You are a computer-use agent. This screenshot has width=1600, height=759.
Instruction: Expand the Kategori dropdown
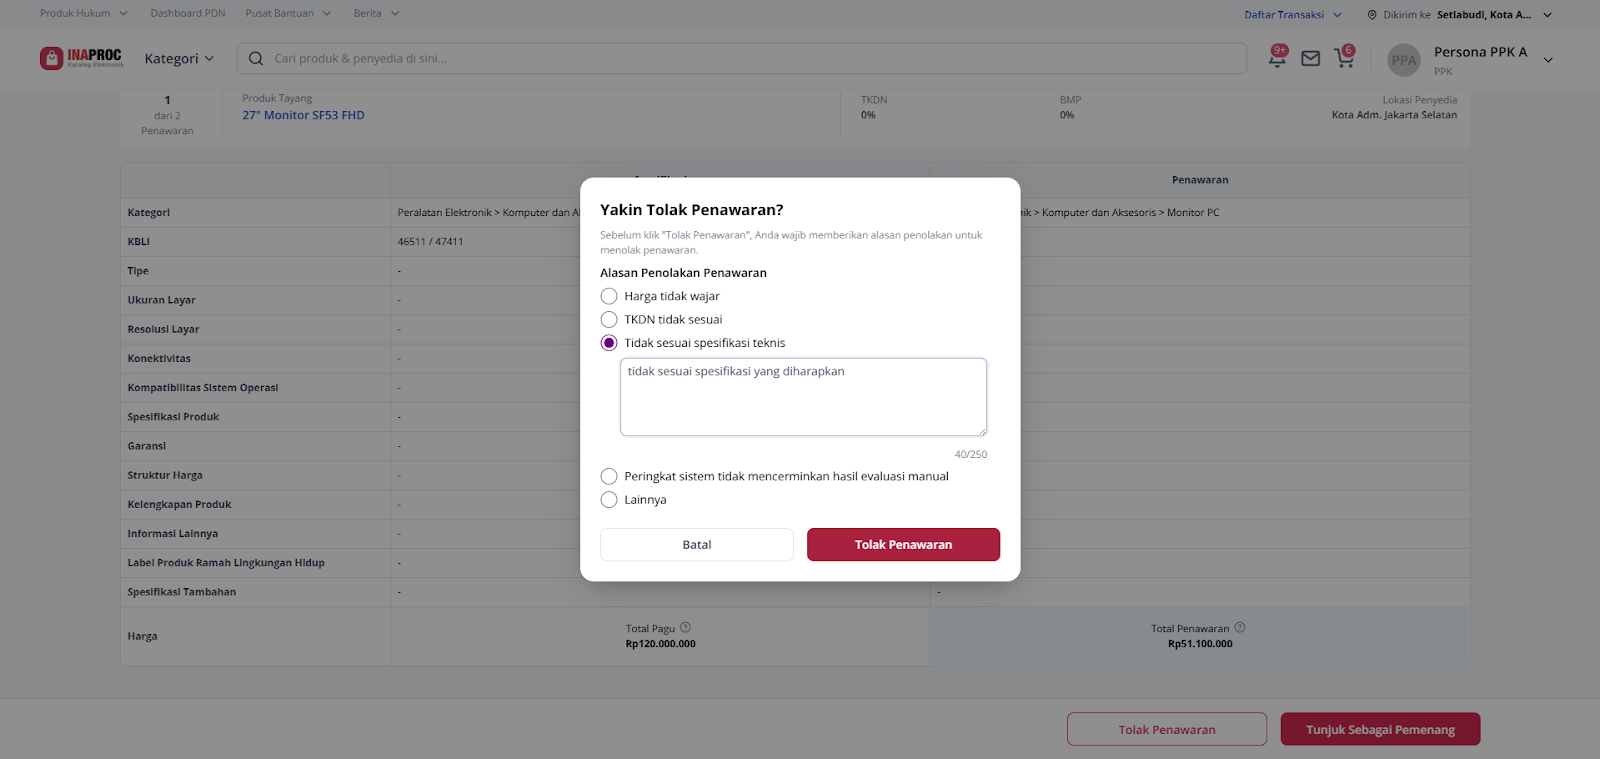(x=179, y=59)
